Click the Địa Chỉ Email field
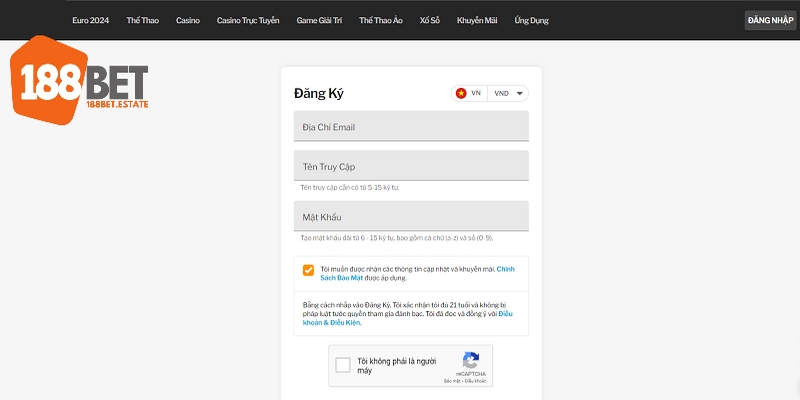Viewport: 800px width, 400px height. pos(411,127)
